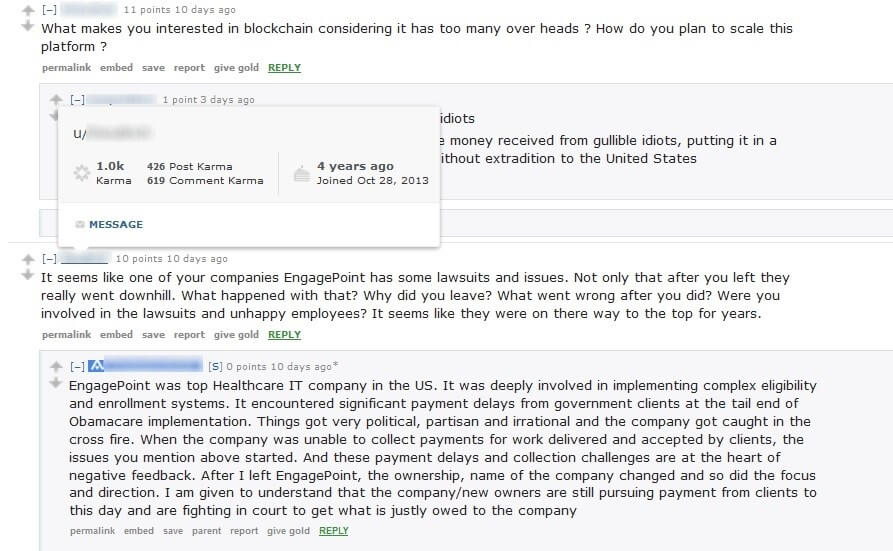Collapse the 11 points blockchain comment
This screenshot has width=893, height=551.
49,10
